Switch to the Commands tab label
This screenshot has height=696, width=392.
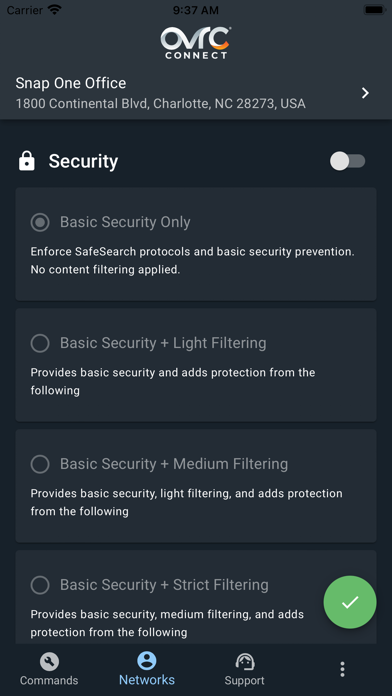point(49,680)
